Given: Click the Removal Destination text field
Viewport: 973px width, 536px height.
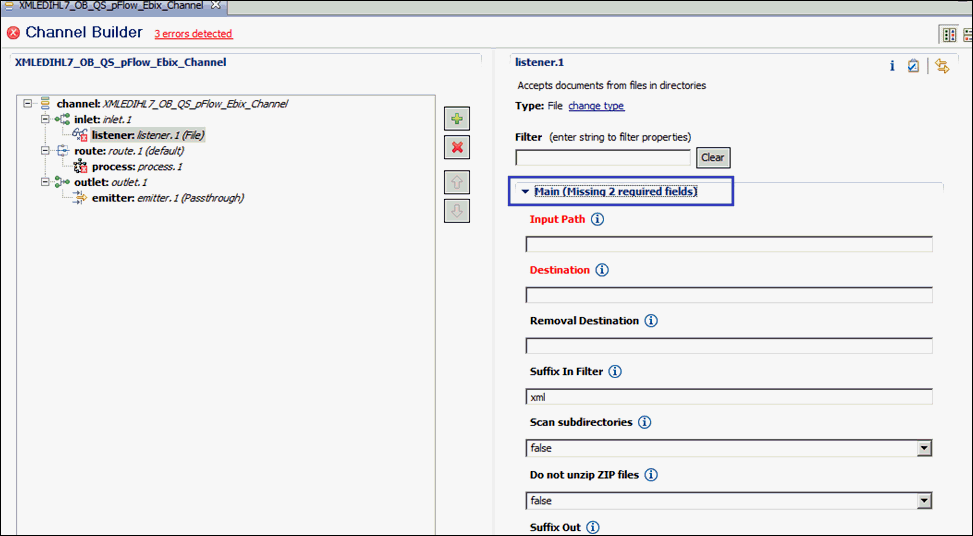Looking at the screenshot, I should (x=729, y=346).
